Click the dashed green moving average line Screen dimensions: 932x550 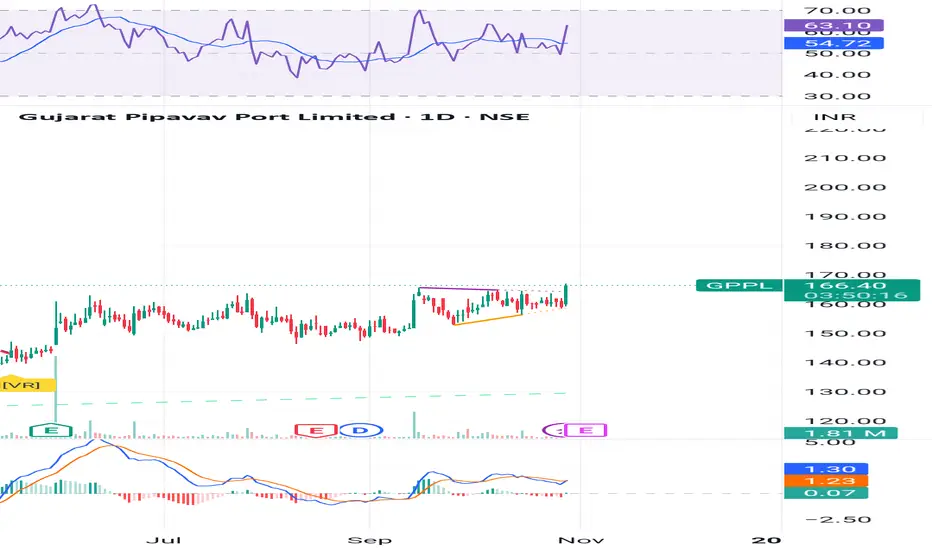click(285, 399)
